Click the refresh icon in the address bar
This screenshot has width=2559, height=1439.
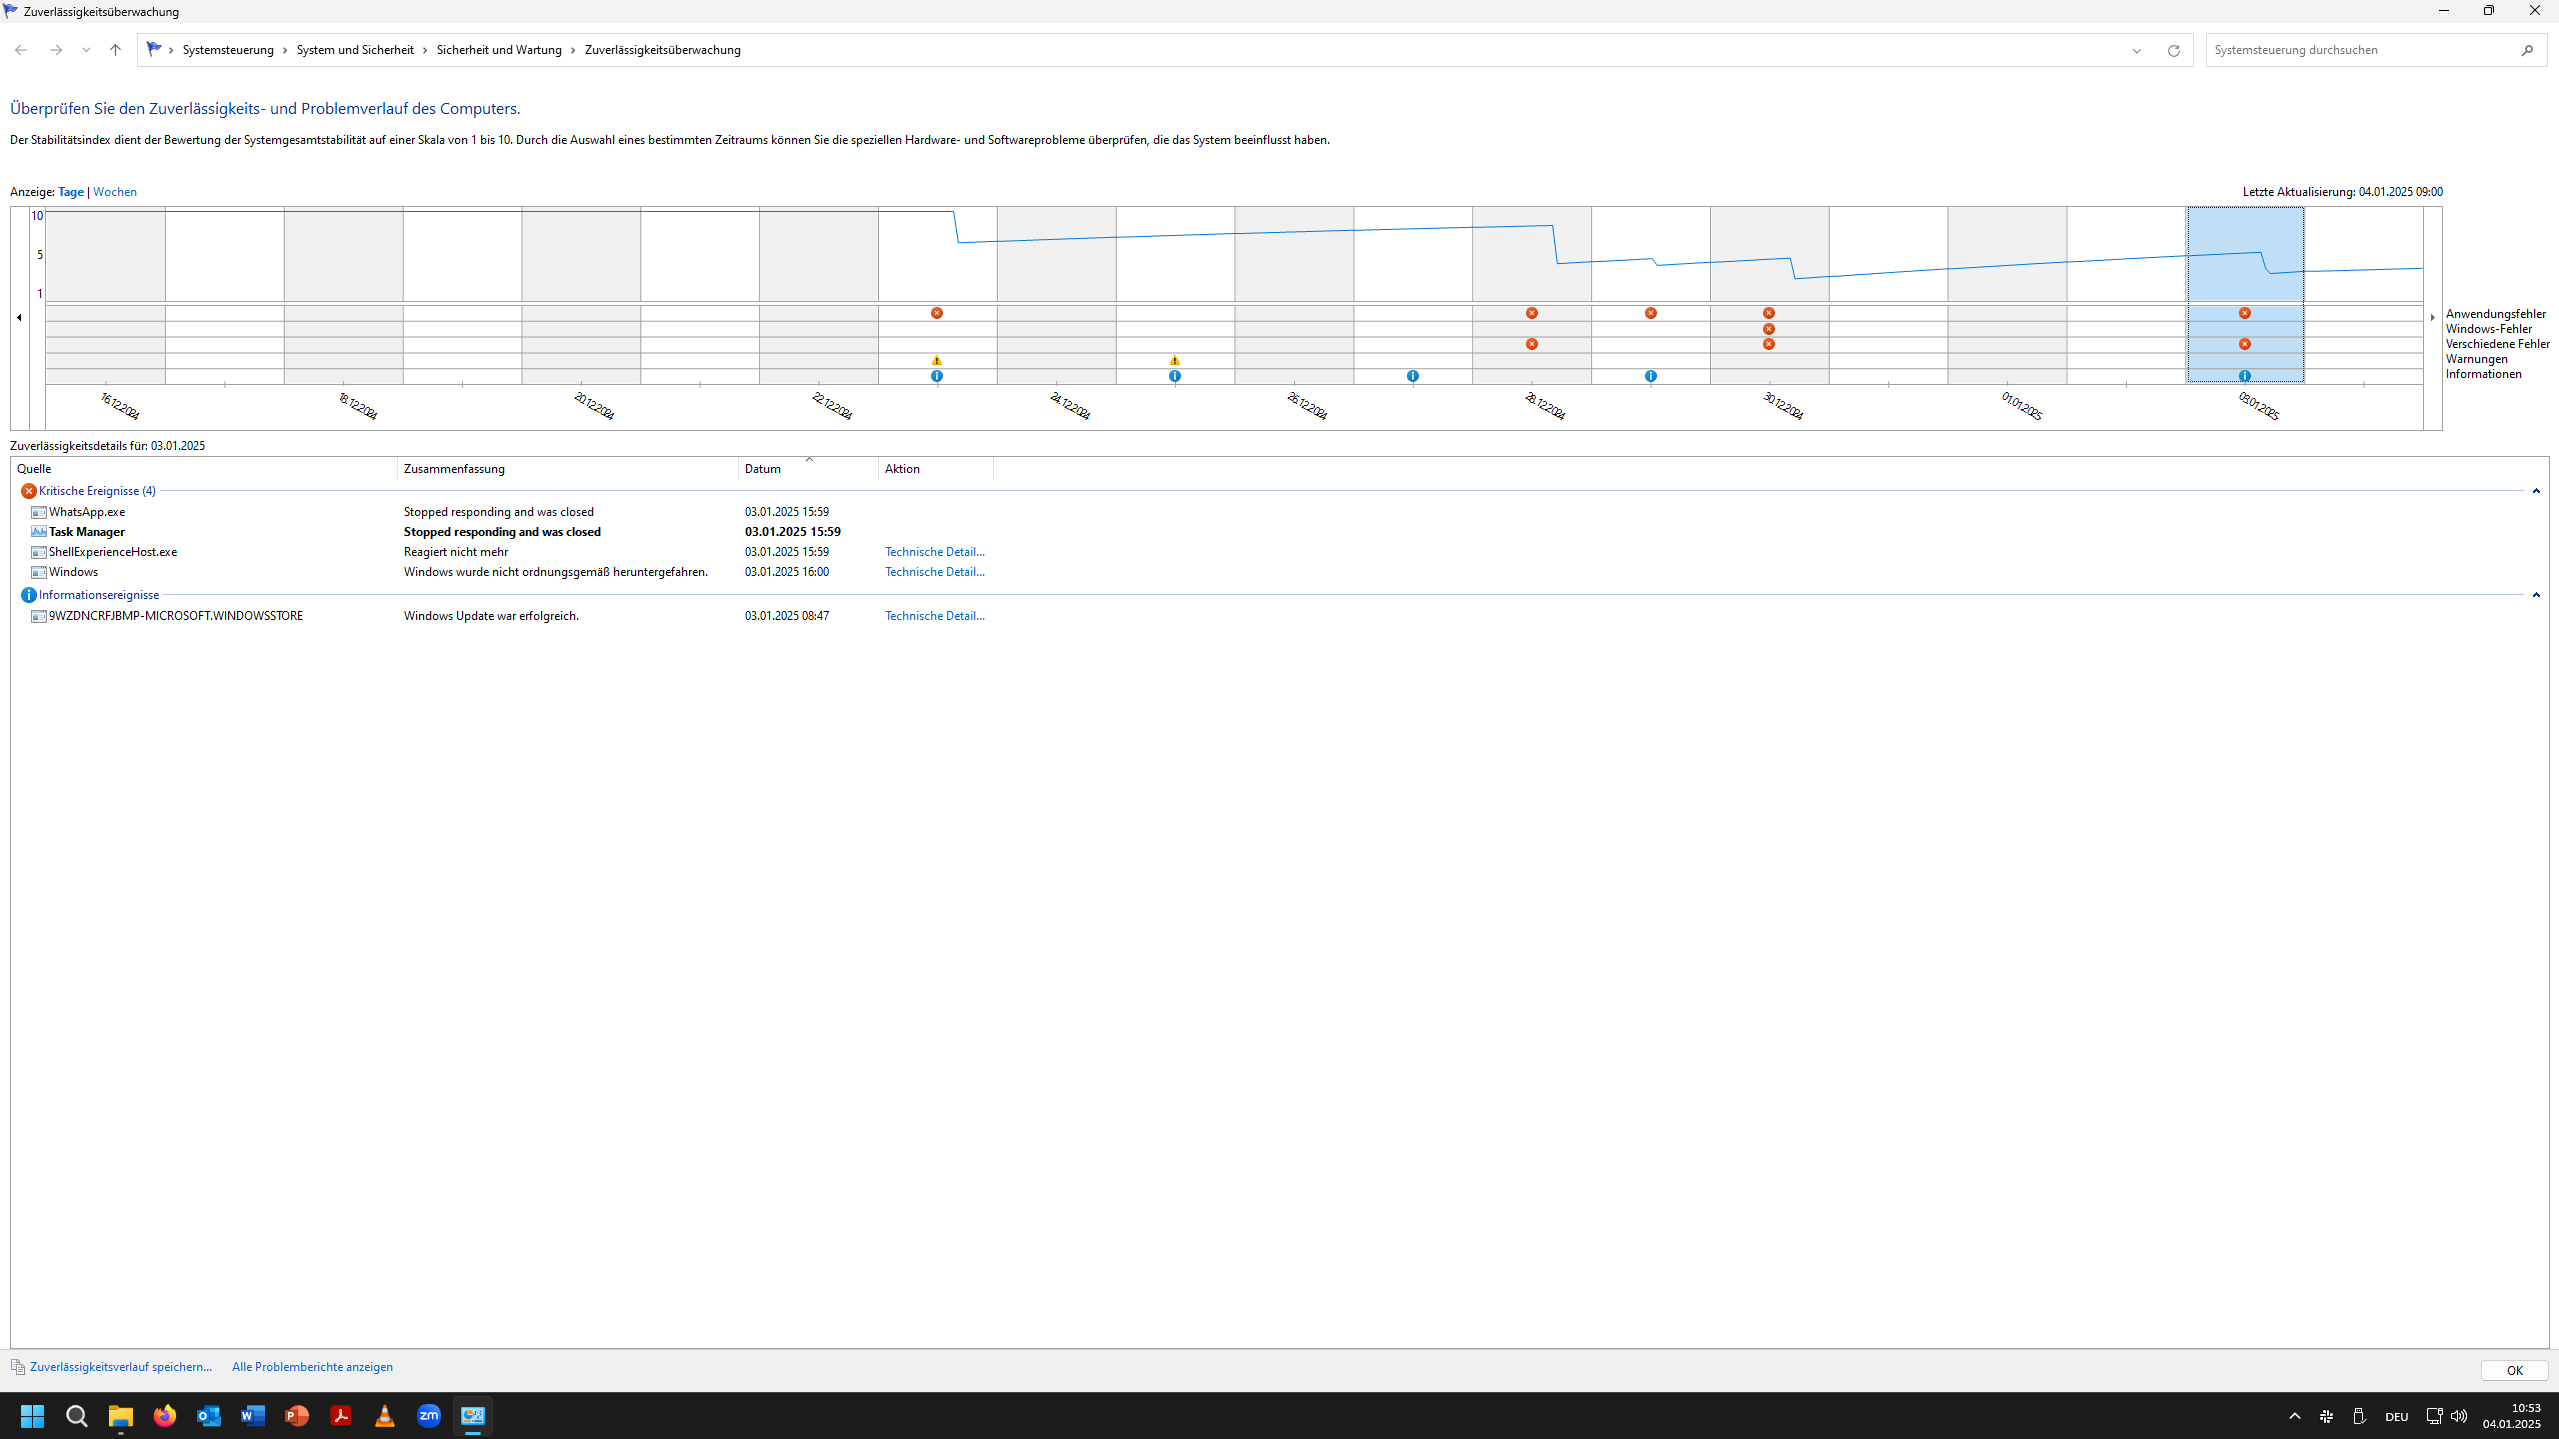click(x=2173, y=49)
